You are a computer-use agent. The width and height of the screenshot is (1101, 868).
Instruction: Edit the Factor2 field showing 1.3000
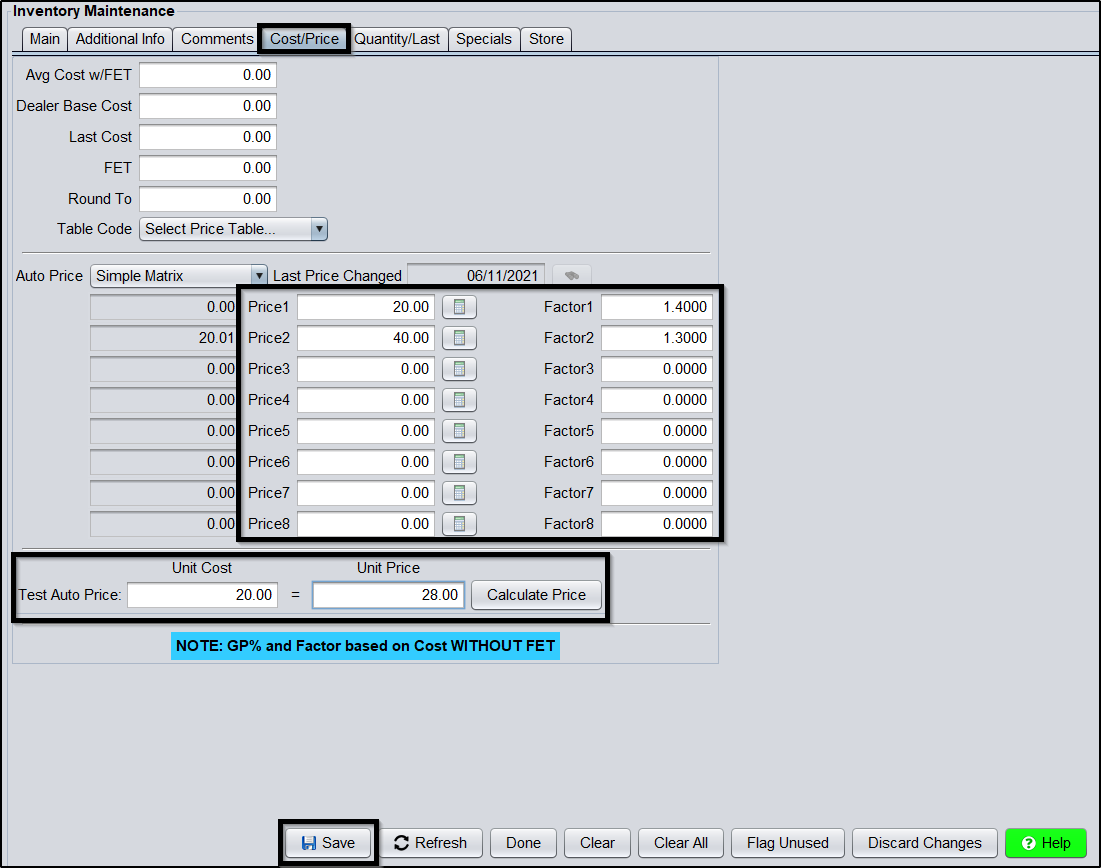click(657, 338)
